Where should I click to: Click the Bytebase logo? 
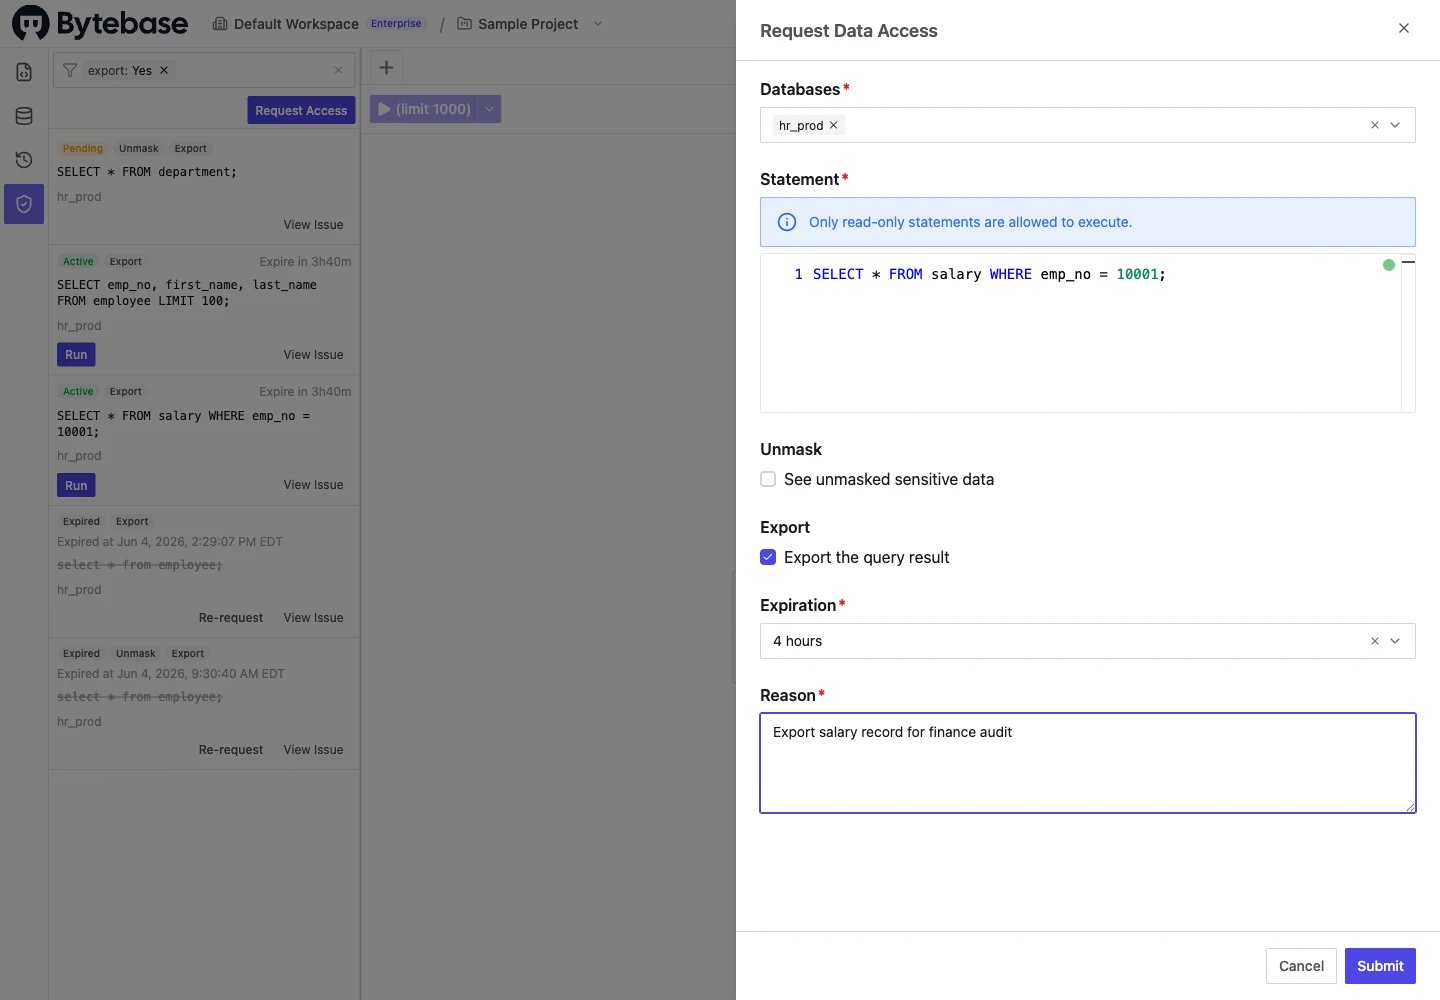pos(100,23)
